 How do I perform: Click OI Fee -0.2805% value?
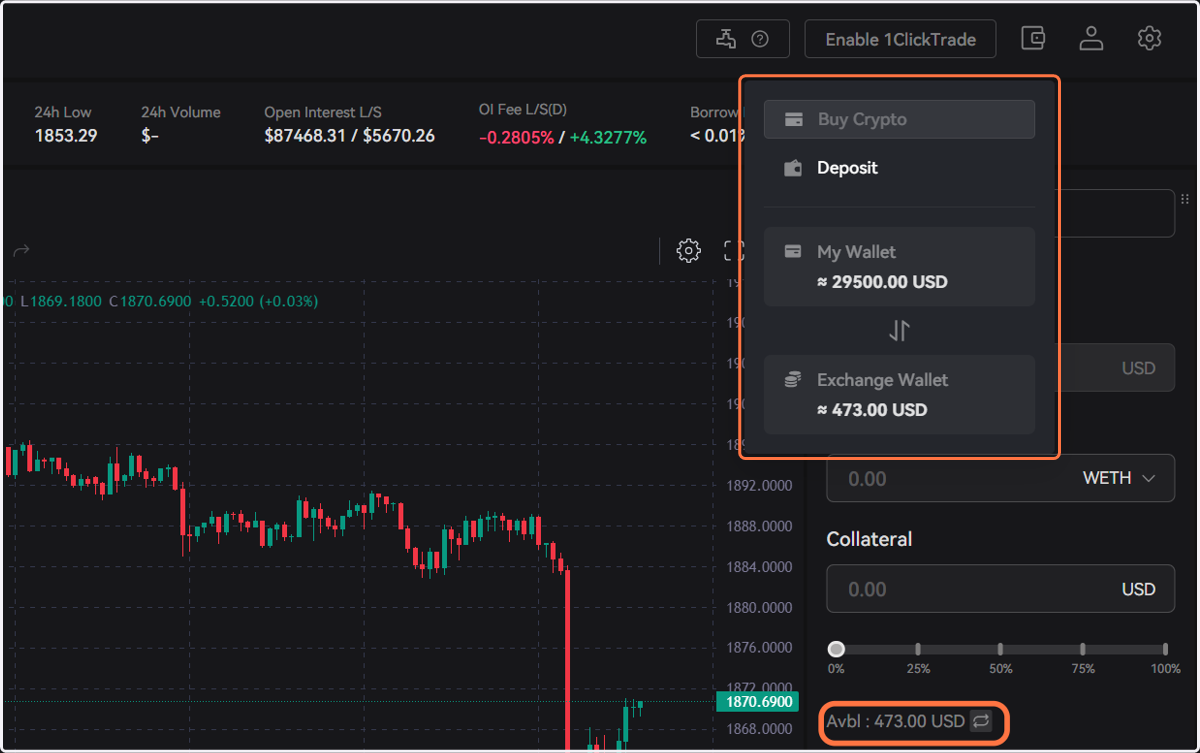[x=516, y=137]
